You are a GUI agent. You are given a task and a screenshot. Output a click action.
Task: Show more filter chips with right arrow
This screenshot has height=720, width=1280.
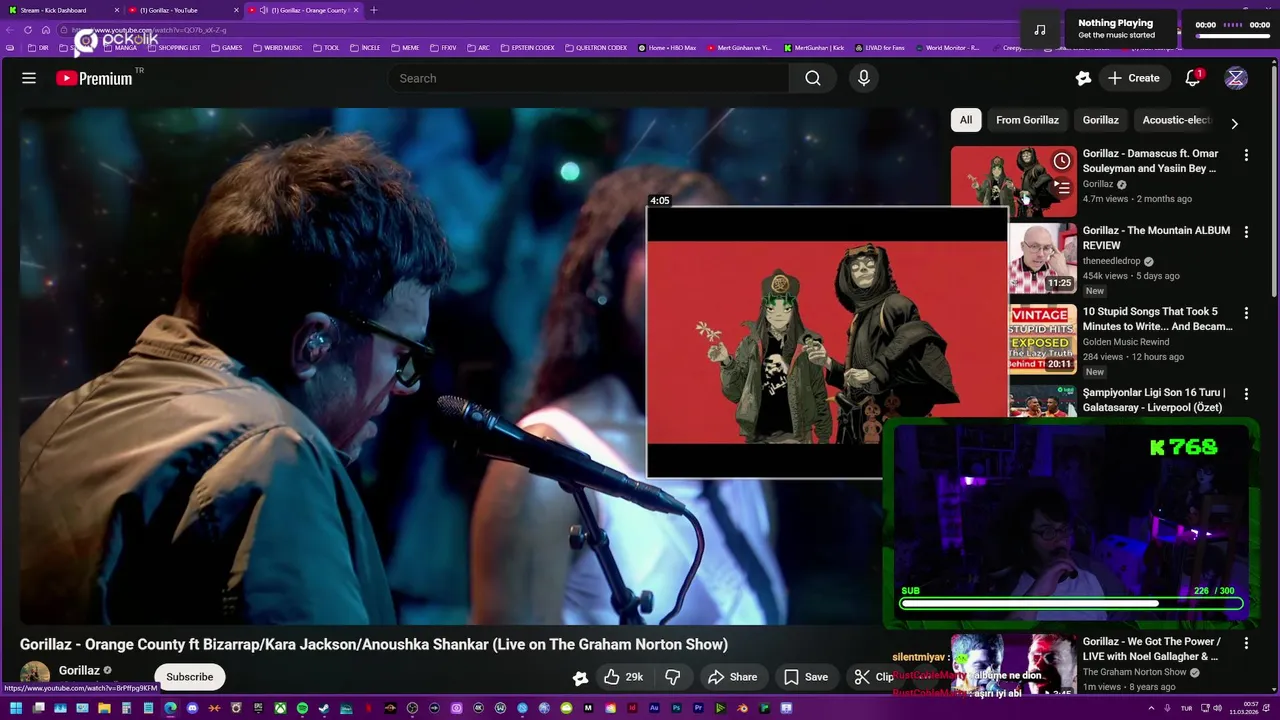pyautogui.click(x=1234, y=124)
